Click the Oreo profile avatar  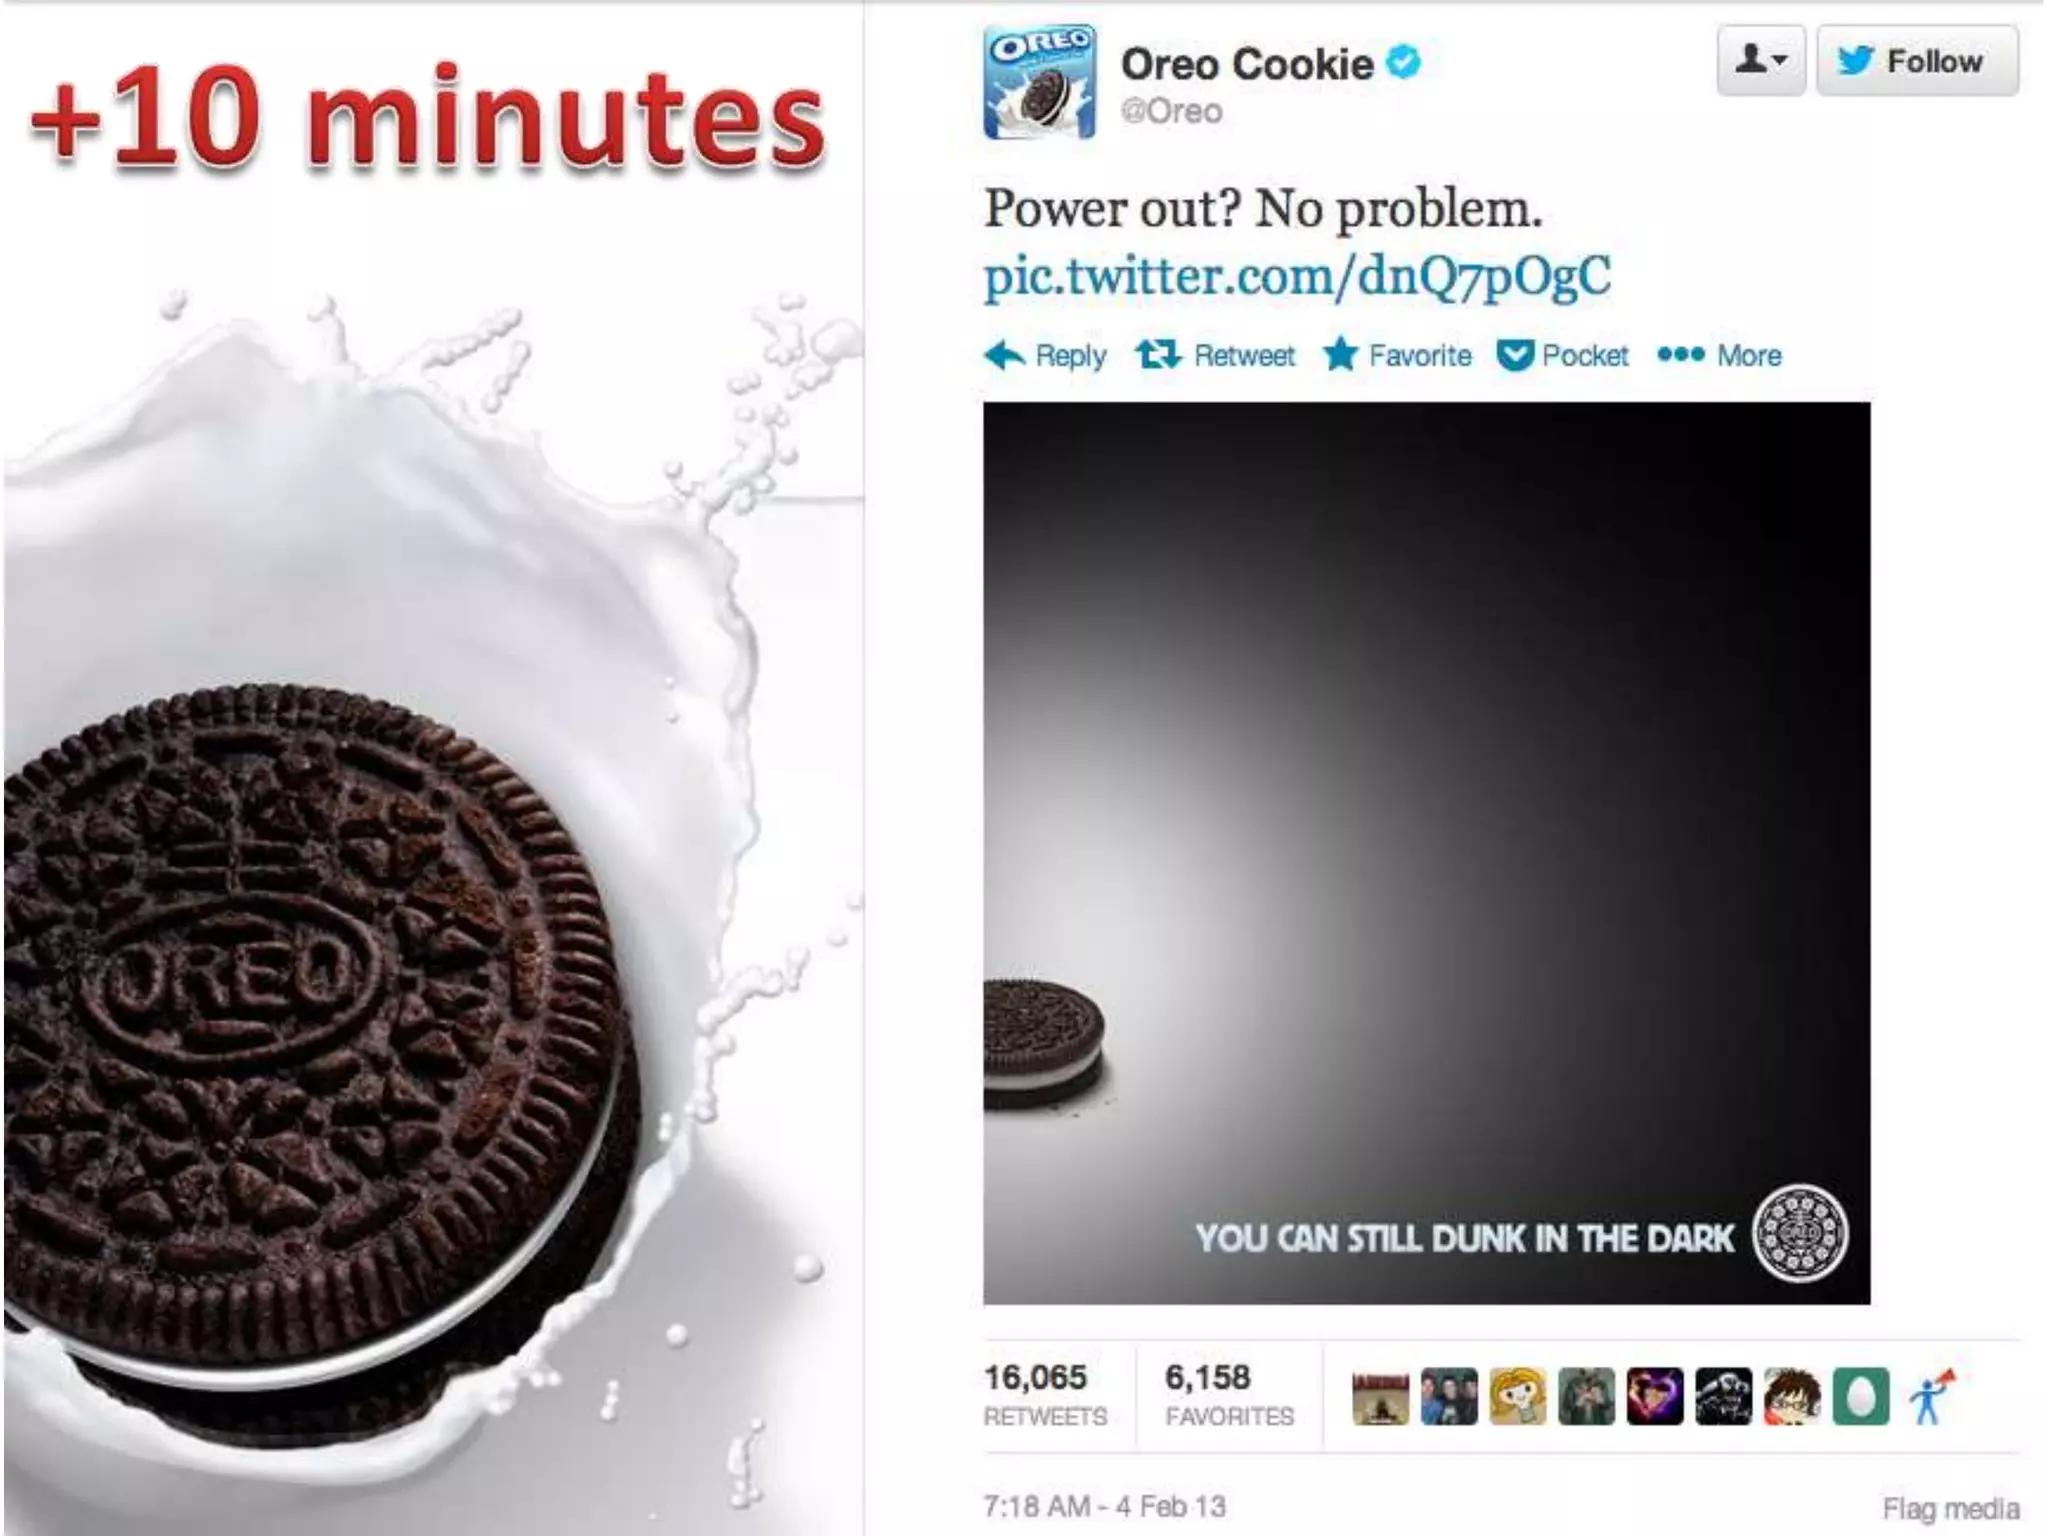1039,82
